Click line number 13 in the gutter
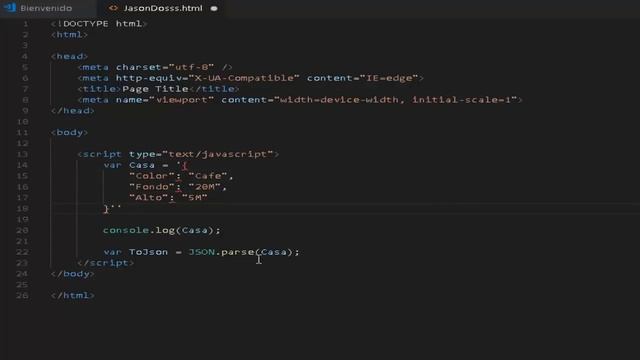 pyautogui.click(x=22, y=154)
